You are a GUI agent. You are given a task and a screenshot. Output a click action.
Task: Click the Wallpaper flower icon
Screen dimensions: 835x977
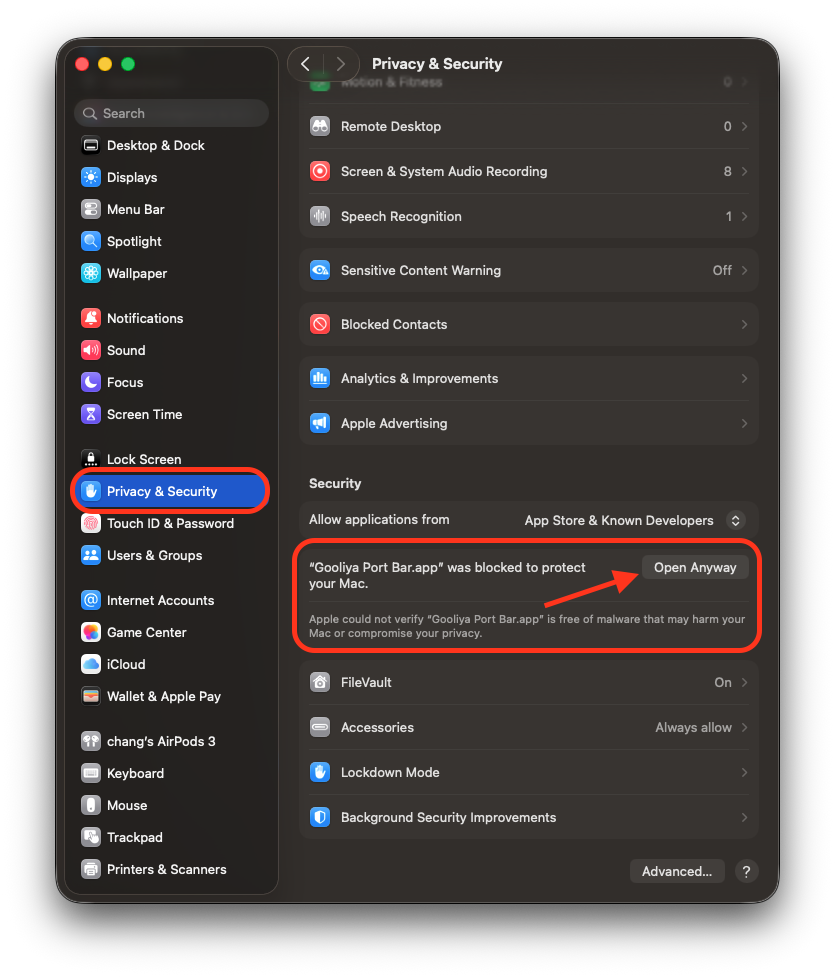point(91,273)
